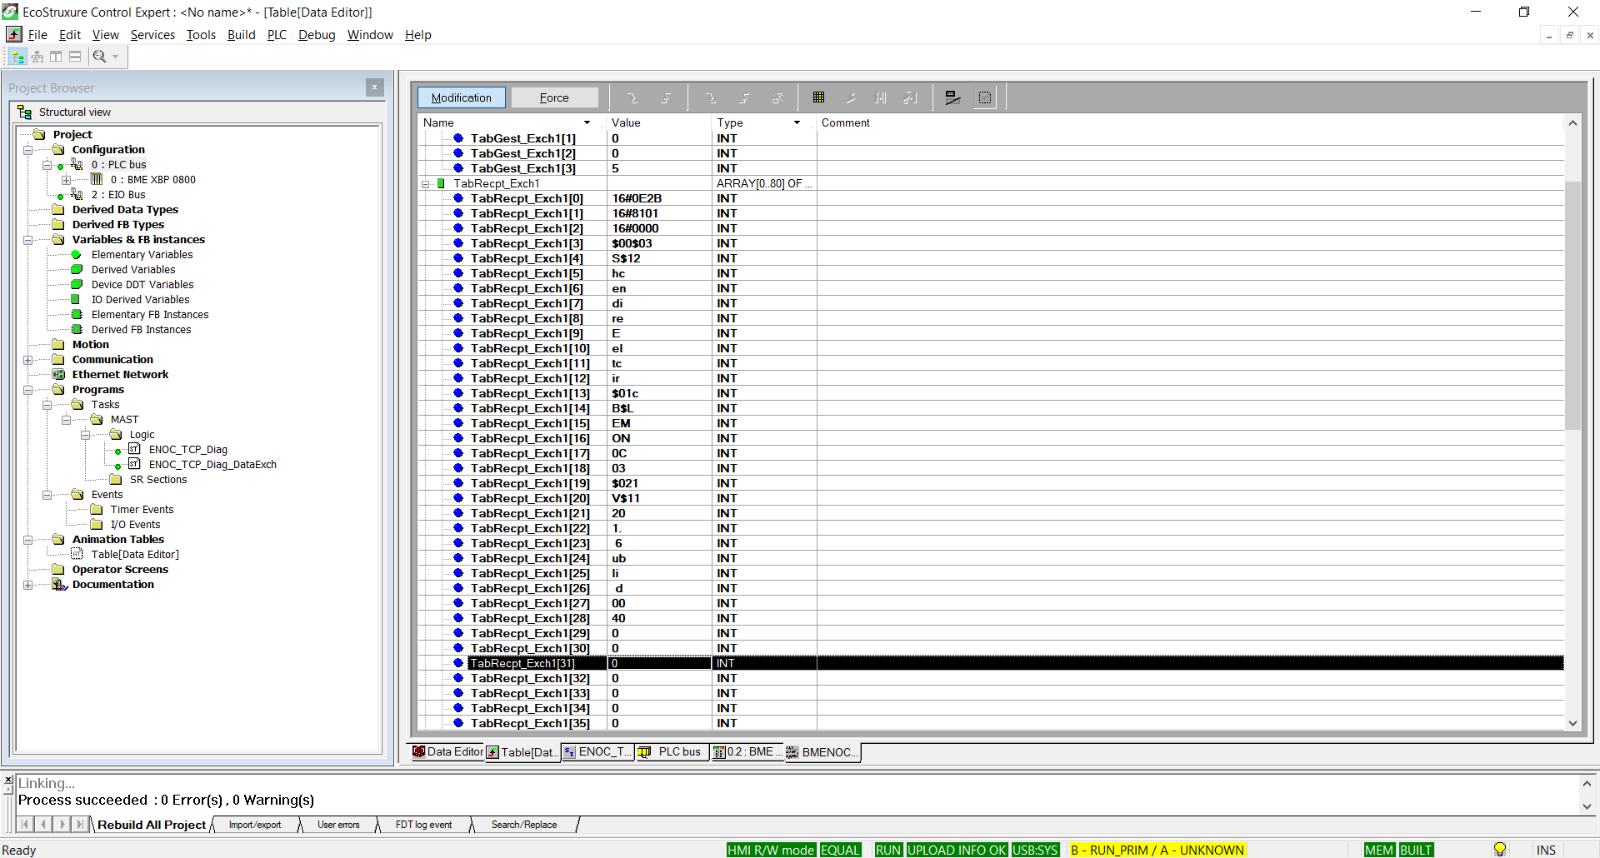Collapse the 0 : PLC bus node
The image size is (1600, 858).
[47, 165]
